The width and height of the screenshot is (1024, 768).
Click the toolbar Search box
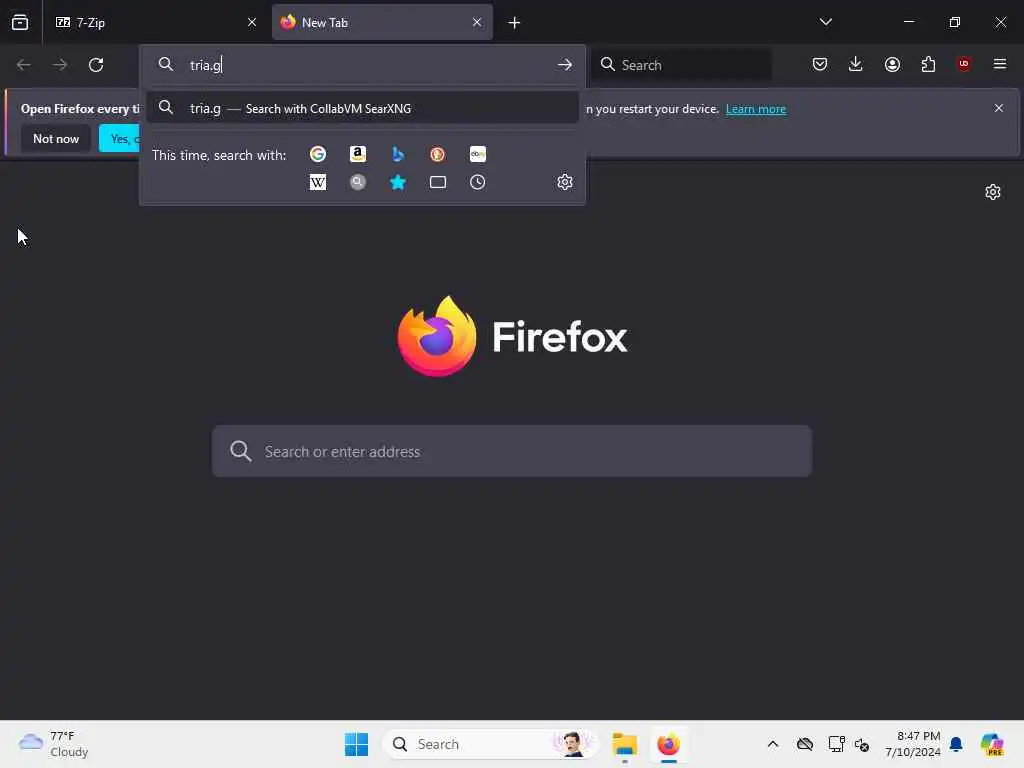pos(681,65)
